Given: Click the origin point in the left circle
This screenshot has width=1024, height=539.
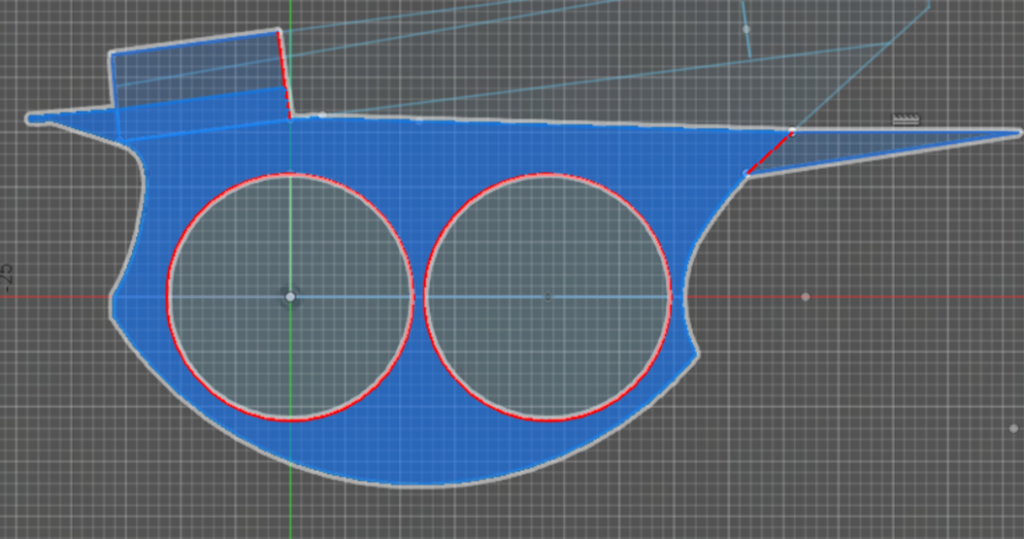Looking at the screenshot, I should pos(290,297).
